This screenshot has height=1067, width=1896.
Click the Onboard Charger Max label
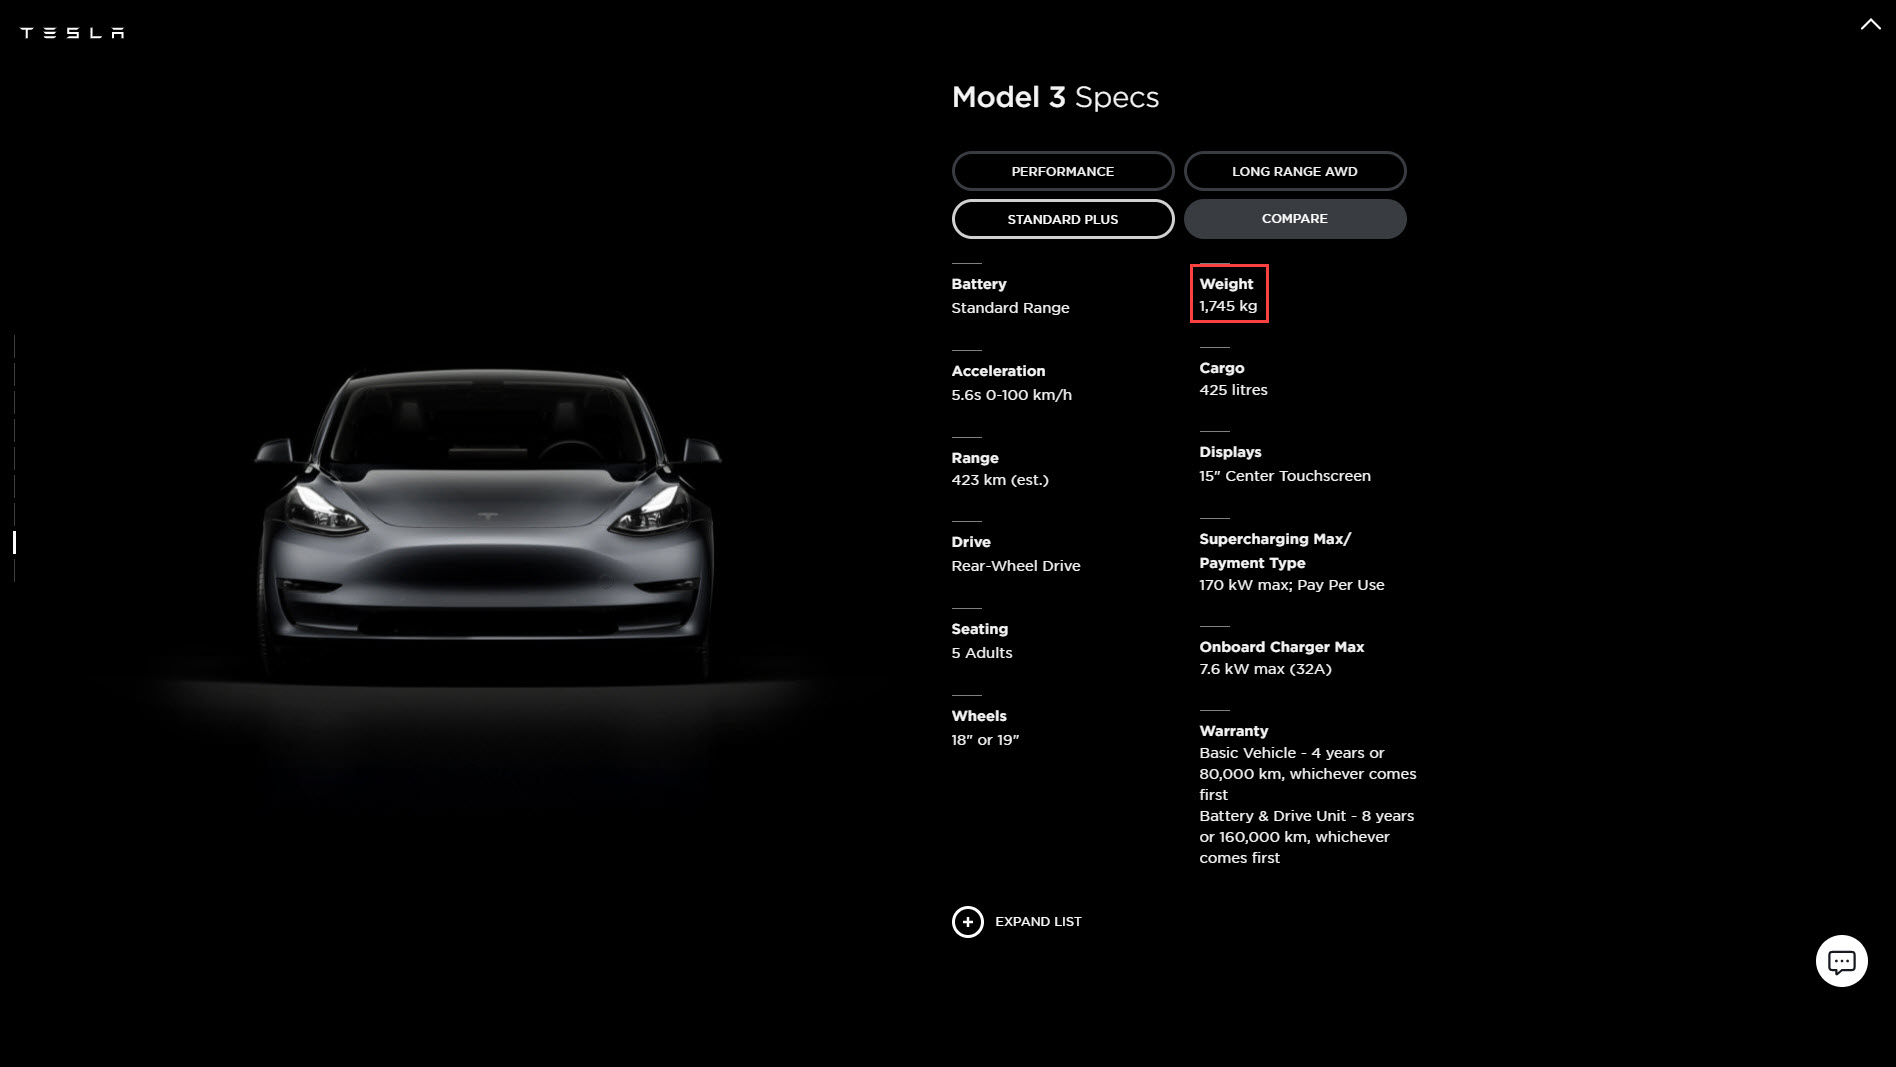pos(1282,647)
